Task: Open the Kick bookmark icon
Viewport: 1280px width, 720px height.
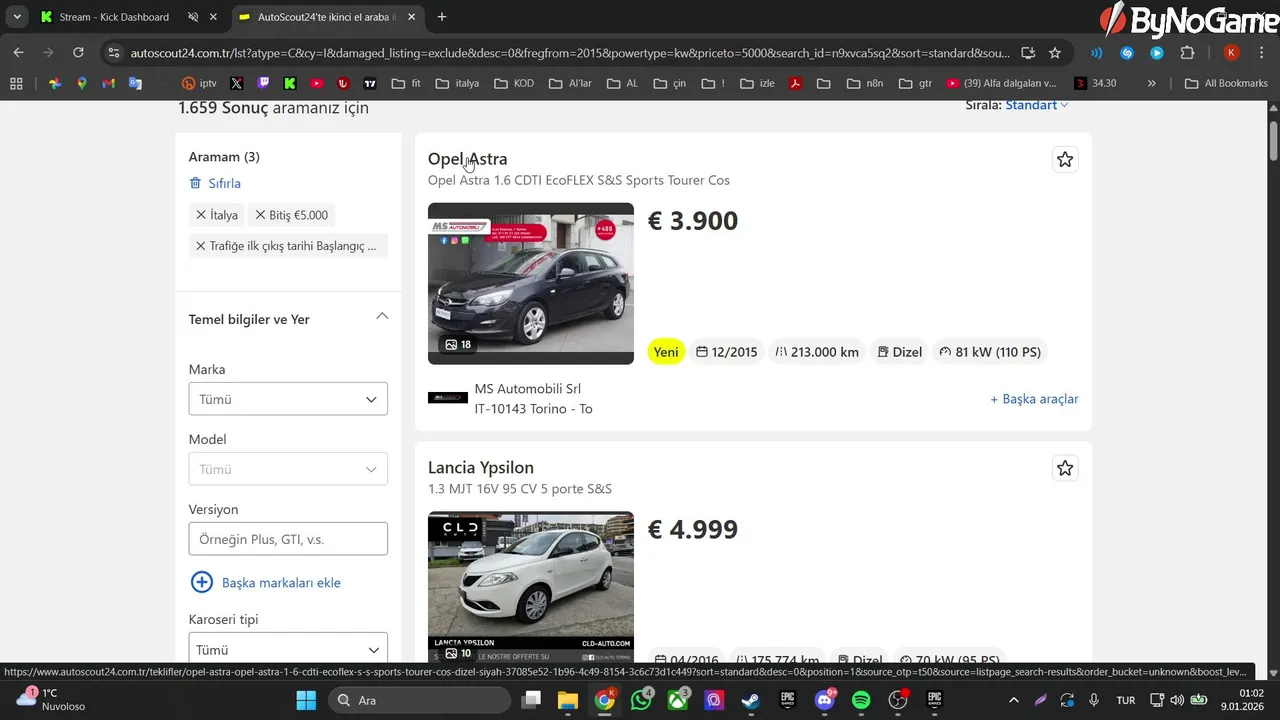Action: (x=289, y=84)
